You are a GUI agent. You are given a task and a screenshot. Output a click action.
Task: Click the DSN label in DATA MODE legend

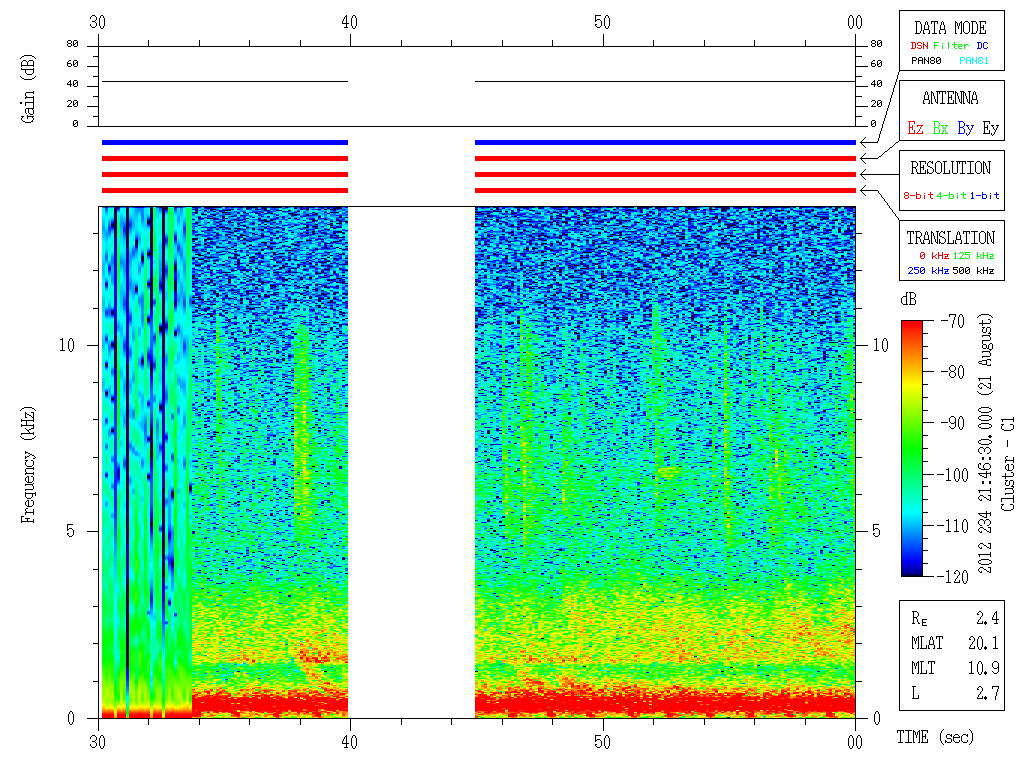pyautogui.click(x=919, y=45)
